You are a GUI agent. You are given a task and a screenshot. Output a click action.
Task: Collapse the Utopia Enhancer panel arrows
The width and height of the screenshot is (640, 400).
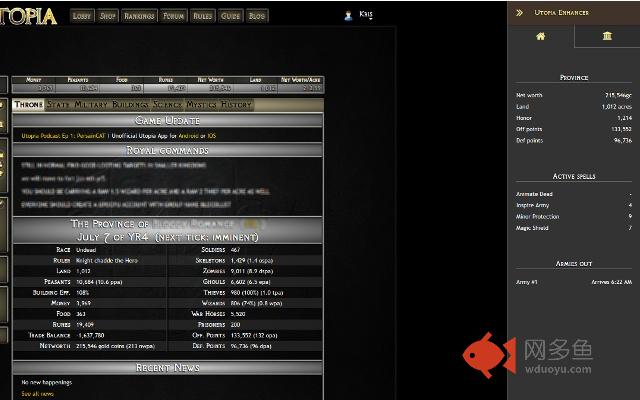pos(519,13)
